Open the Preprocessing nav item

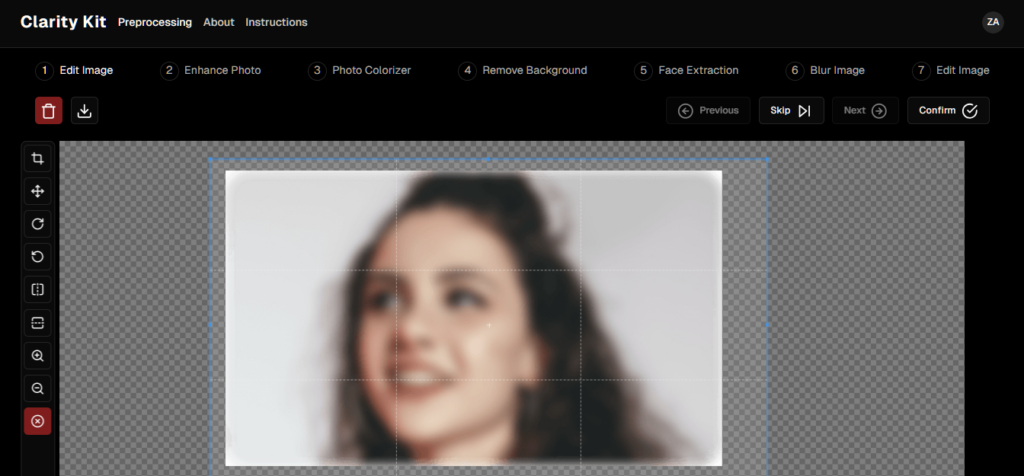coord(155,22)
